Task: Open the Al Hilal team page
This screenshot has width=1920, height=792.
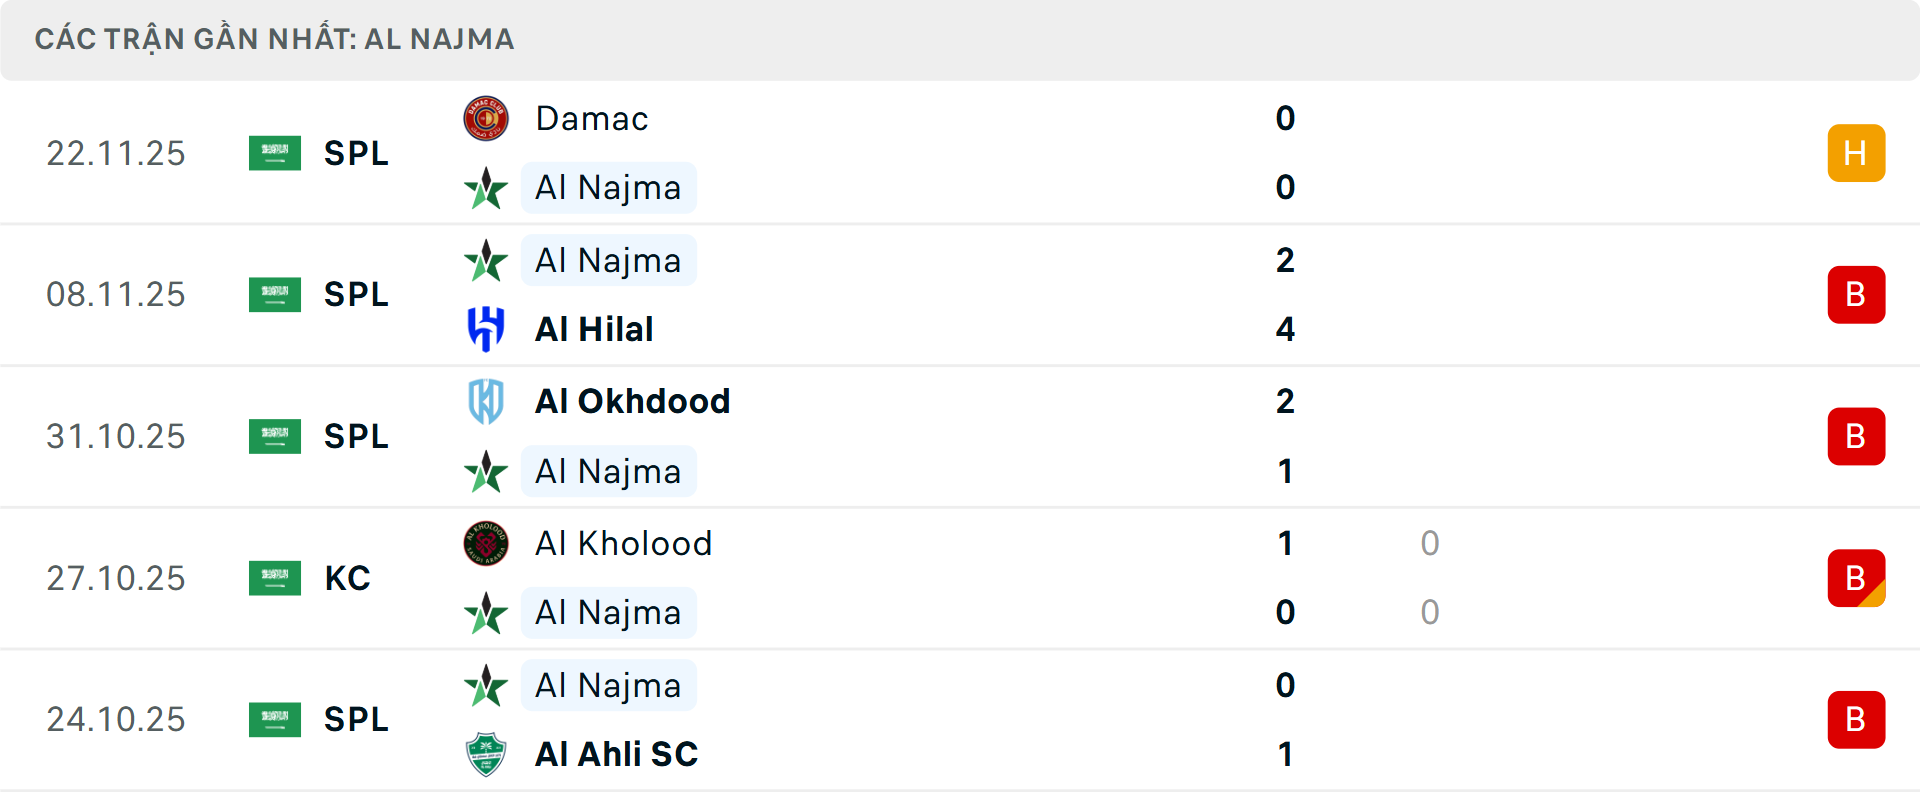Action: (593, 330)
